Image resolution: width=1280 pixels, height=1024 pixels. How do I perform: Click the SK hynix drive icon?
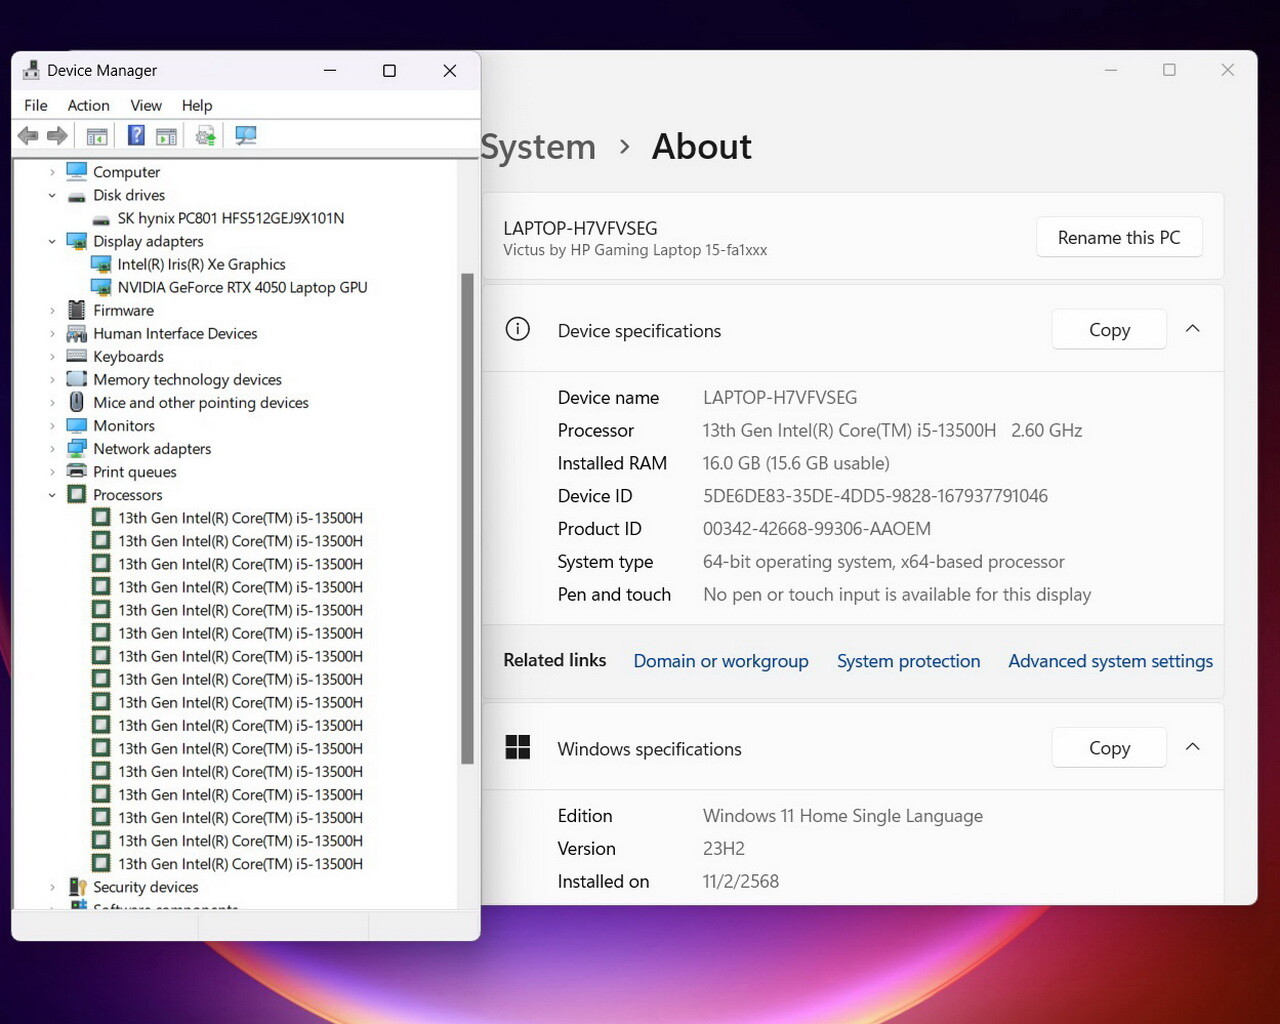coord(101,219)
